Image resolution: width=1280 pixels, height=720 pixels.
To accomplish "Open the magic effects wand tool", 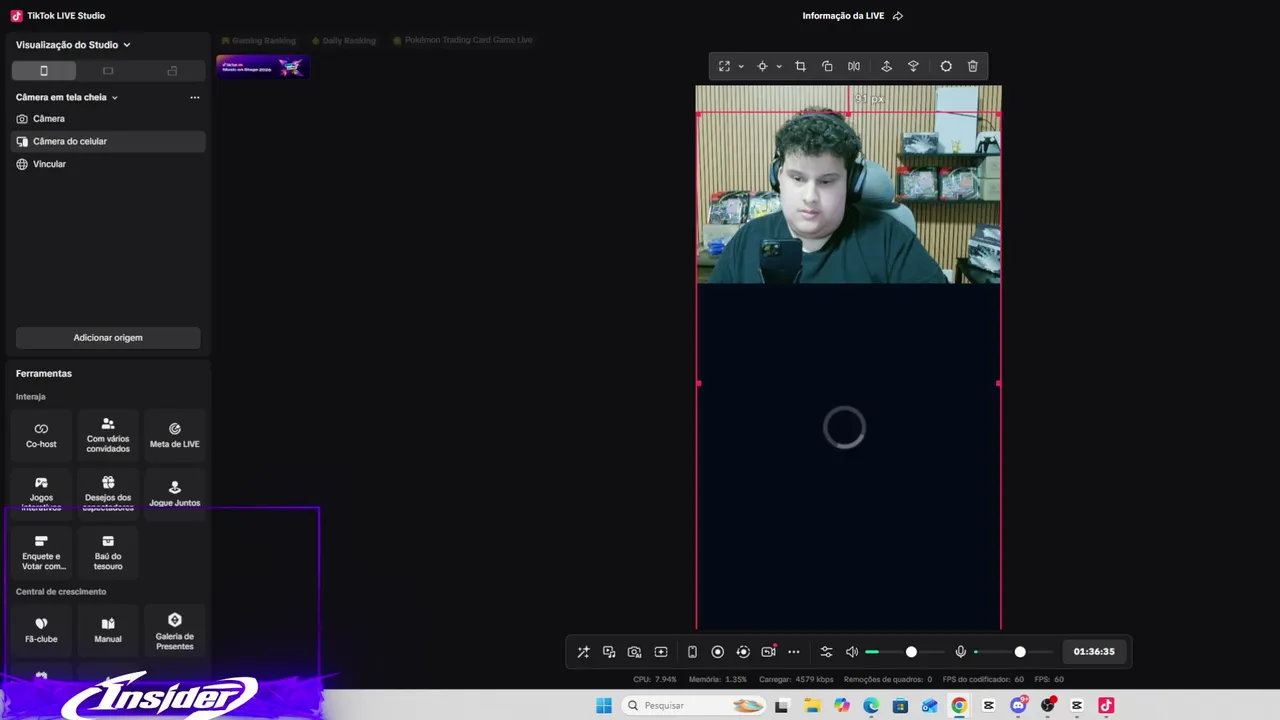I will (583, 652).
